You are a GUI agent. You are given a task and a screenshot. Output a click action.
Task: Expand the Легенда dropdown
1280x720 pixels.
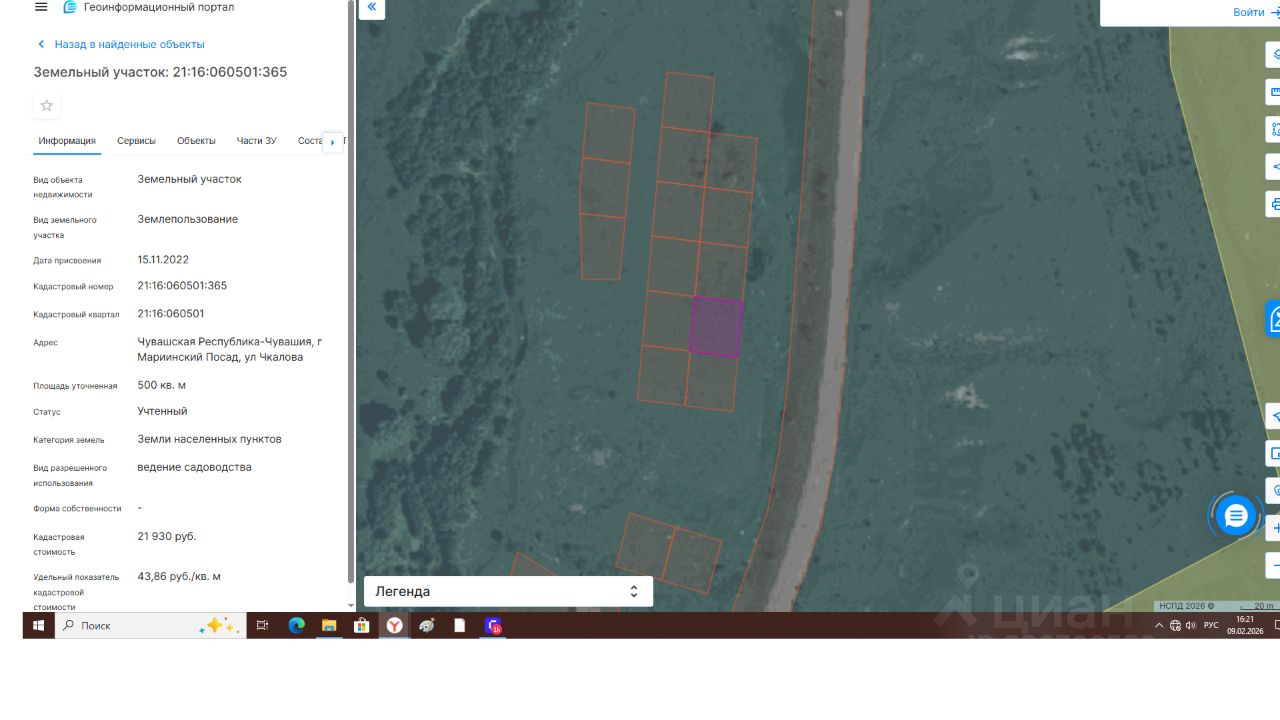508,591
